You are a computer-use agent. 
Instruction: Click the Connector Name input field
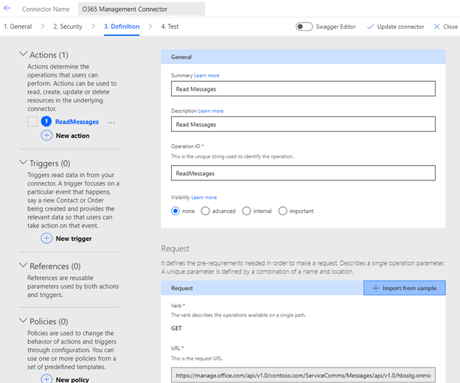tap(142, 9)
